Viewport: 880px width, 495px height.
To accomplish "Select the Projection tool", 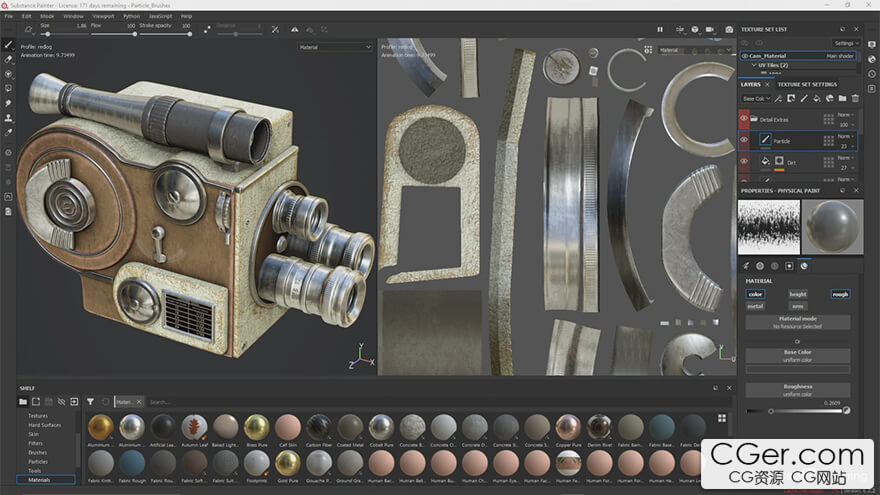I will tap(8, 74).
